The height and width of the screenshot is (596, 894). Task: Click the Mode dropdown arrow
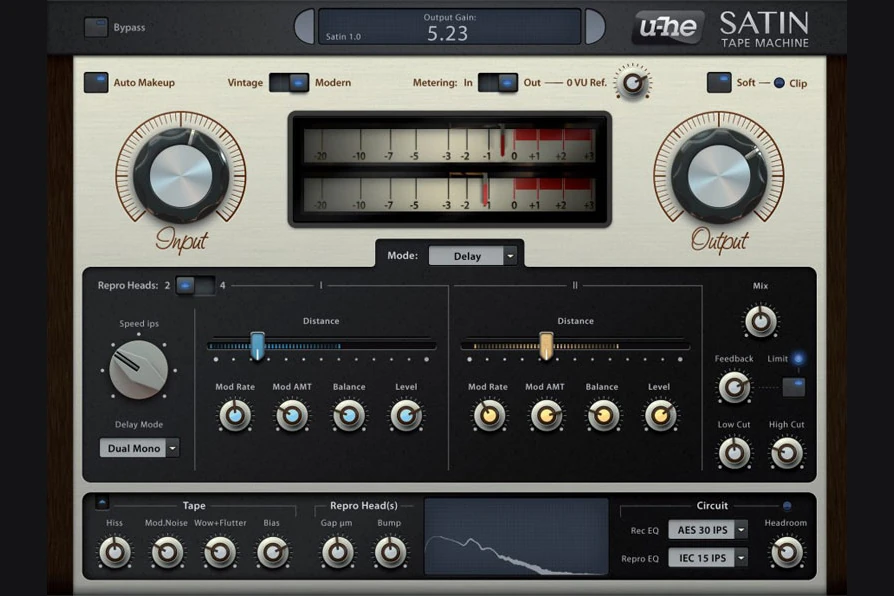pos(510,256)
